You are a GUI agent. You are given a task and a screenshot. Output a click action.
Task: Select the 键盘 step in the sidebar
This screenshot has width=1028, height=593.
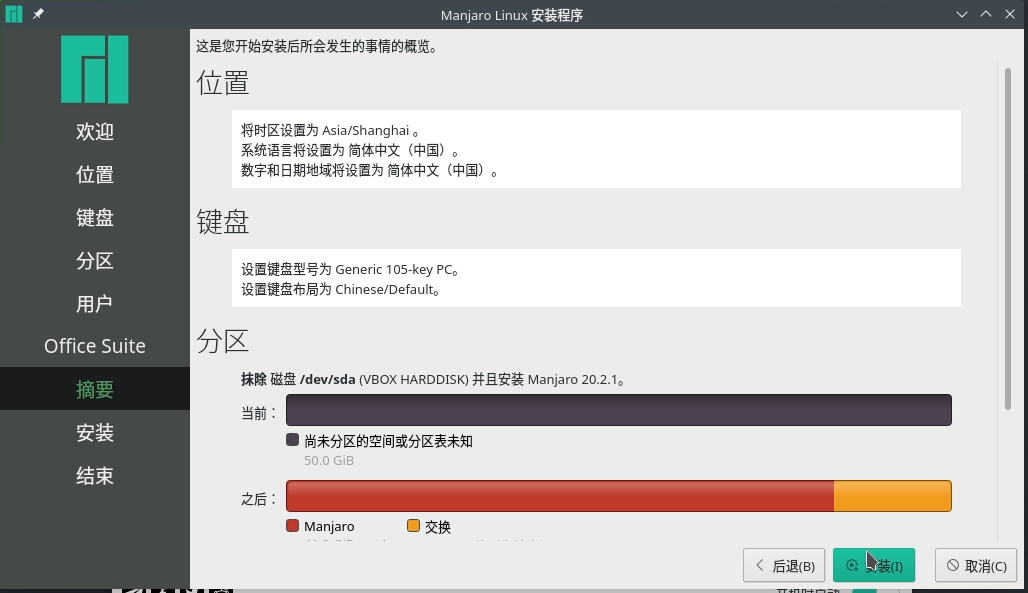click(95, 218)
